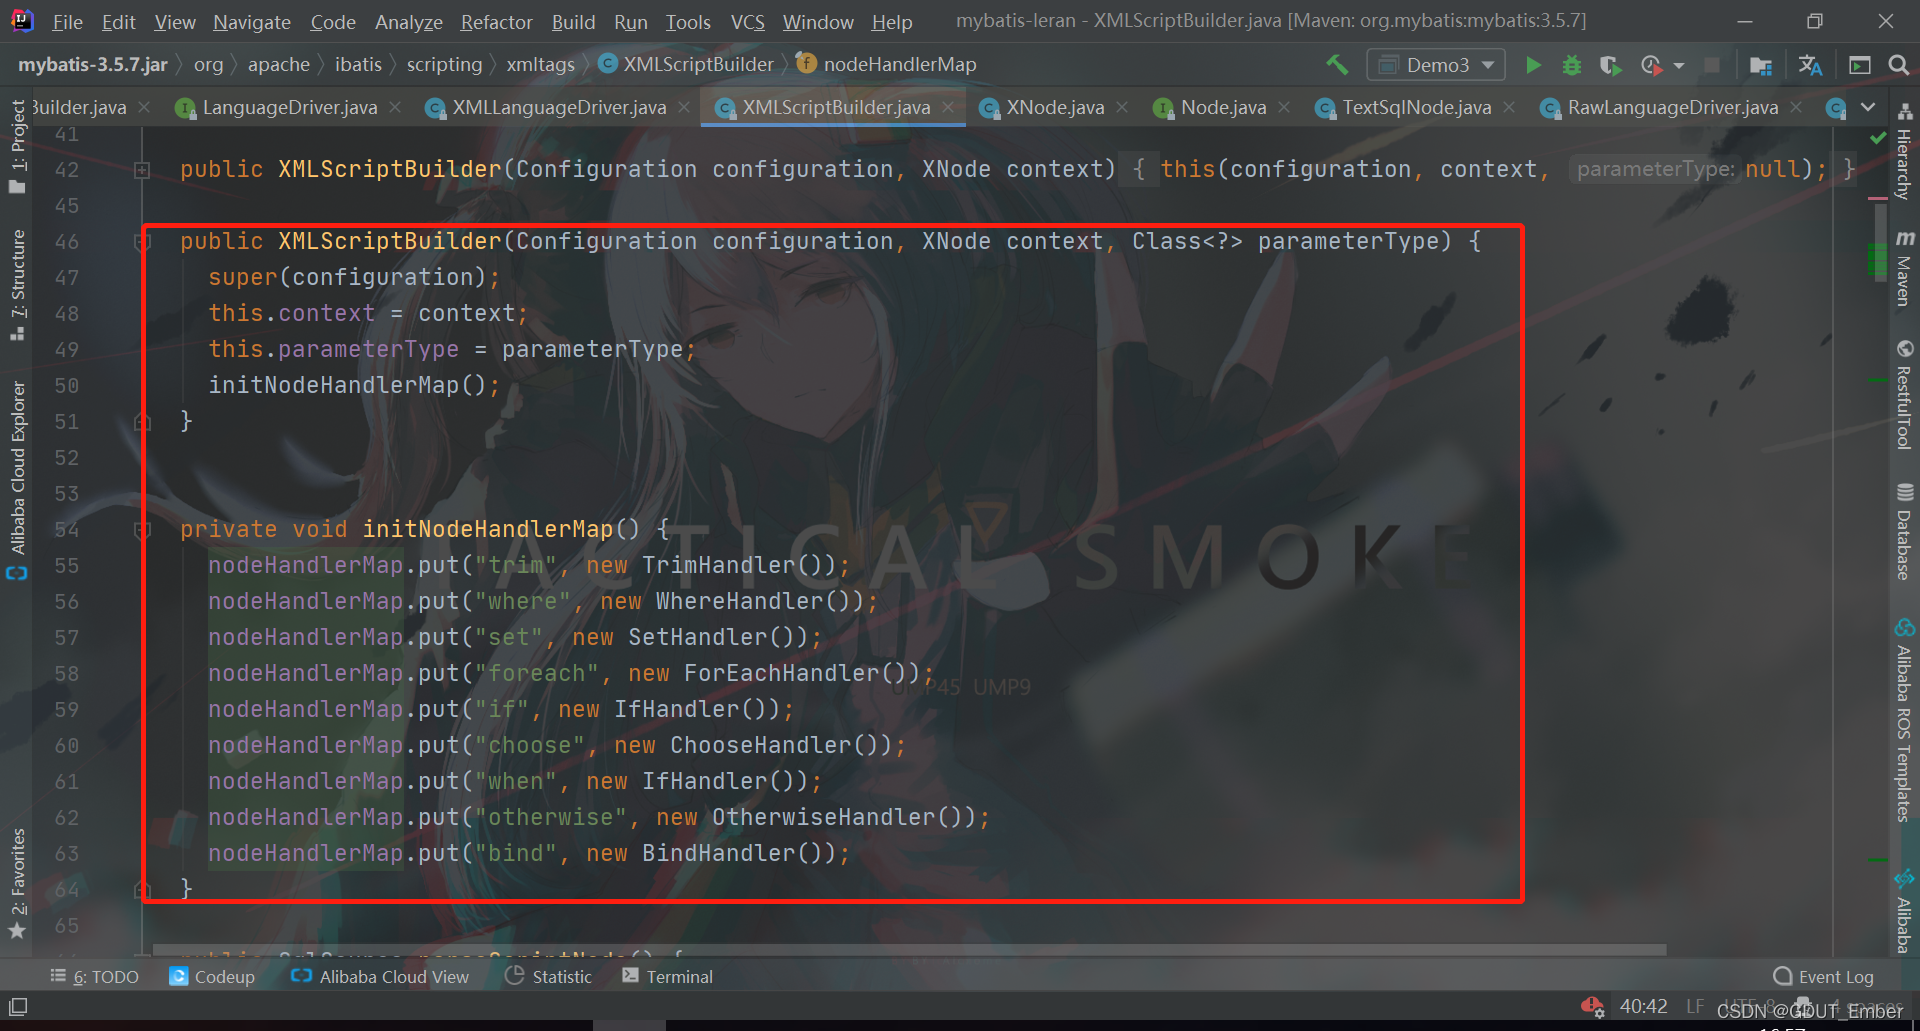Open the Refactor menu
This screenshot has width=1920, height=1031.
point(496,22)
